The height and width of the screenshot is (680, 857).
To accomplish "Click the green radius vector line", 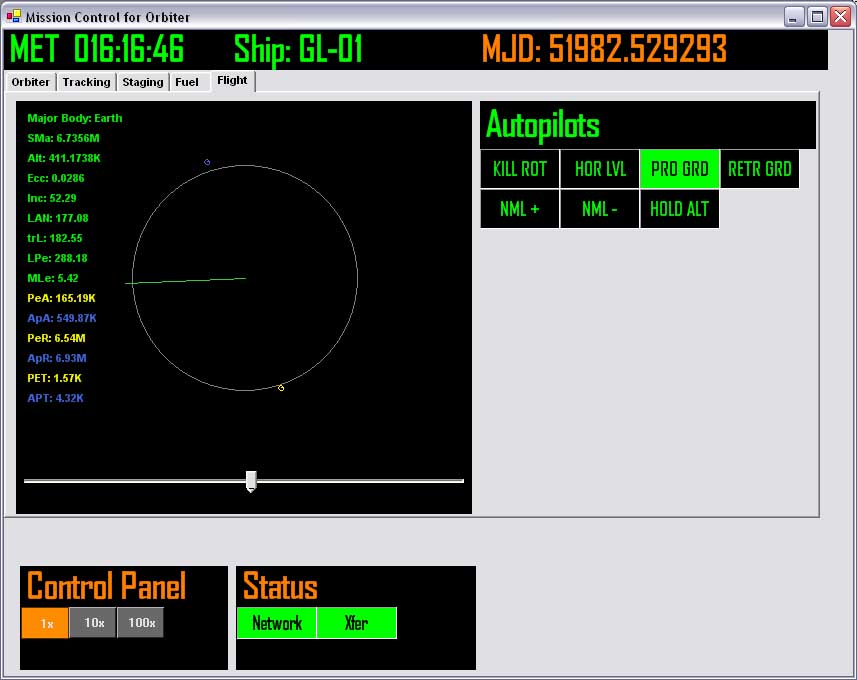I will (186, 281).
